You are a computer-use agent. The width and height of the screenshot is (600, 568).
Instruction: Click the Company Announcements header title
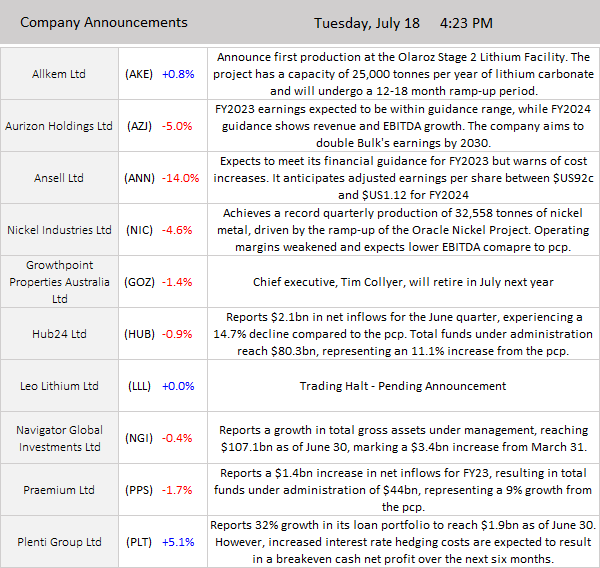[x=103, y=22]
